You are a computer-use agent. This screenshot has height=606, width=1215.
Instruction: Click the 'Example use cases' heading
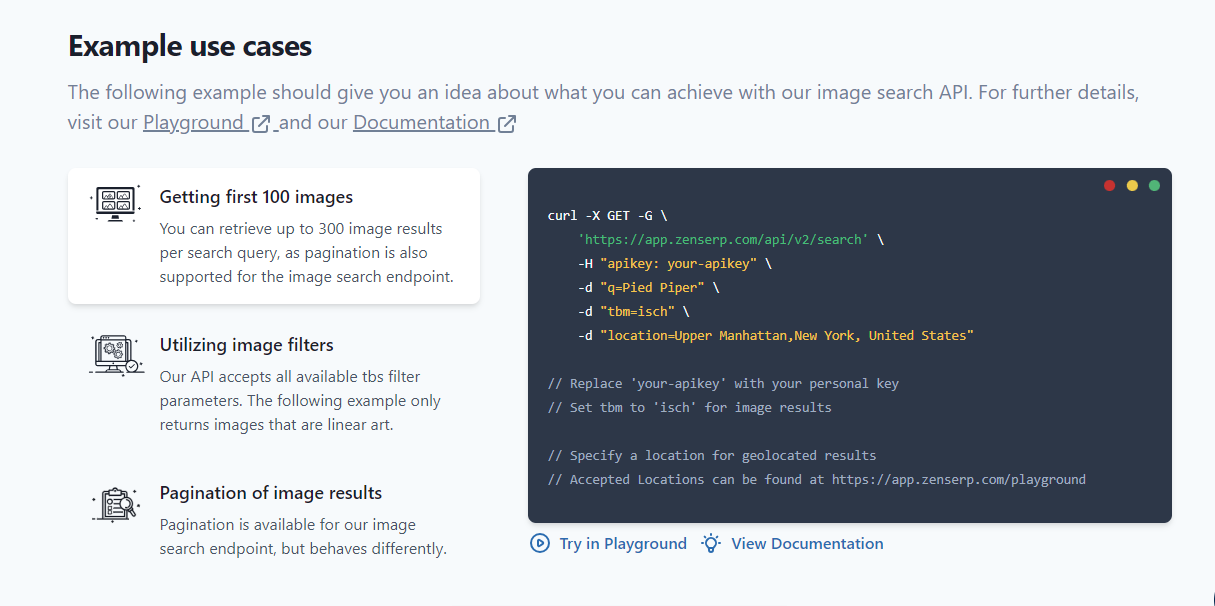[190, 46]
